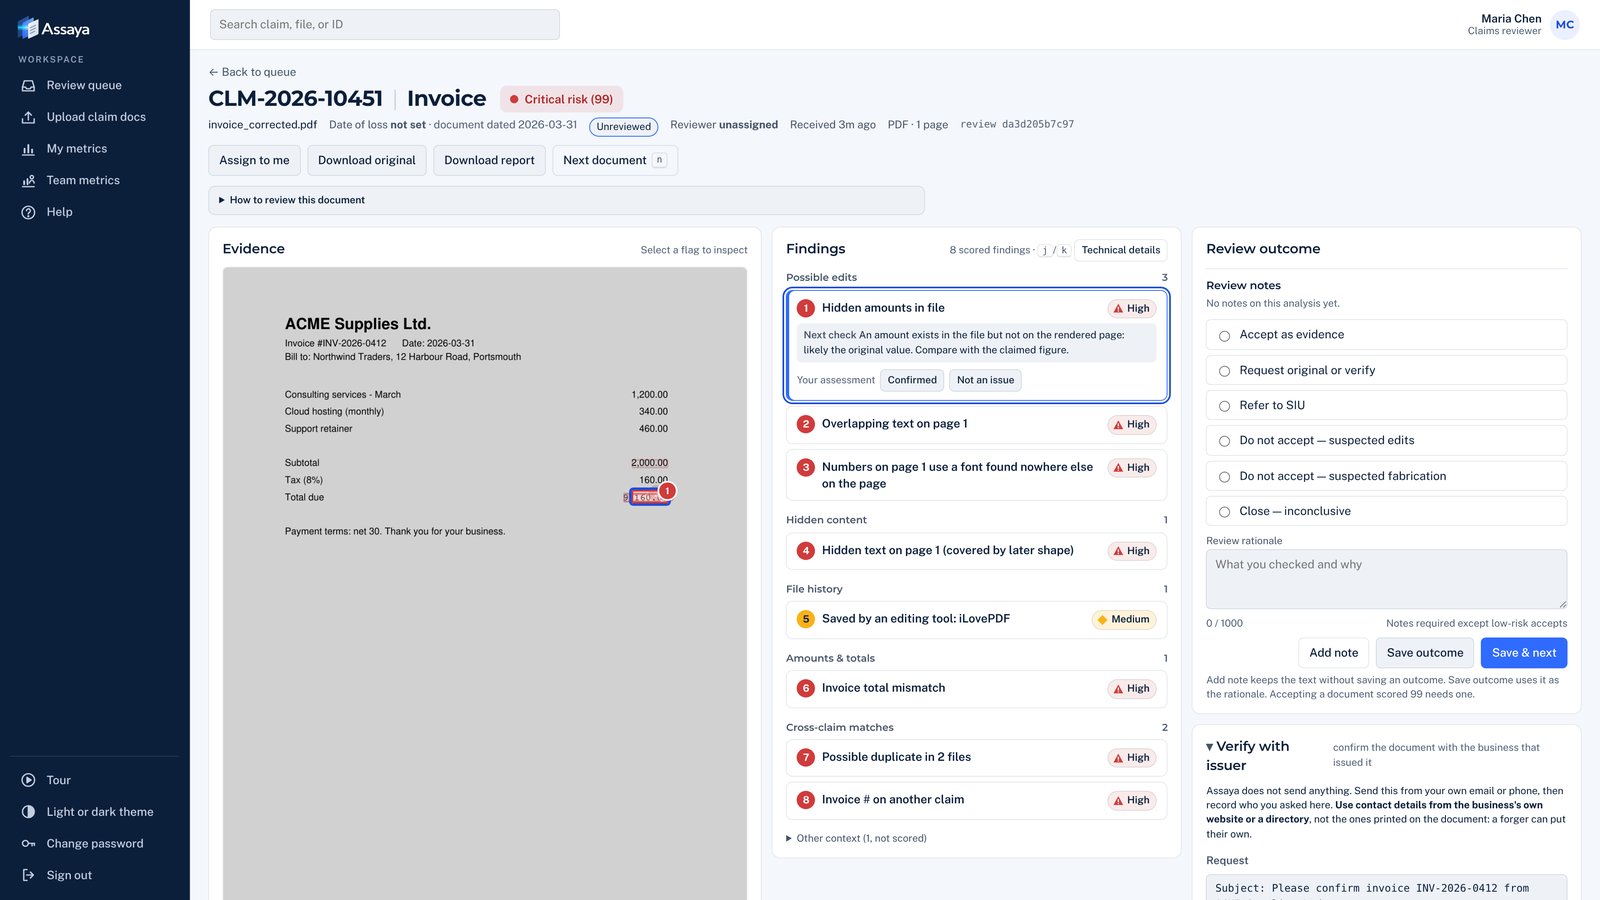Click the Sign out icon
This screenshot has height=900, width=1600.
point(28,875)
